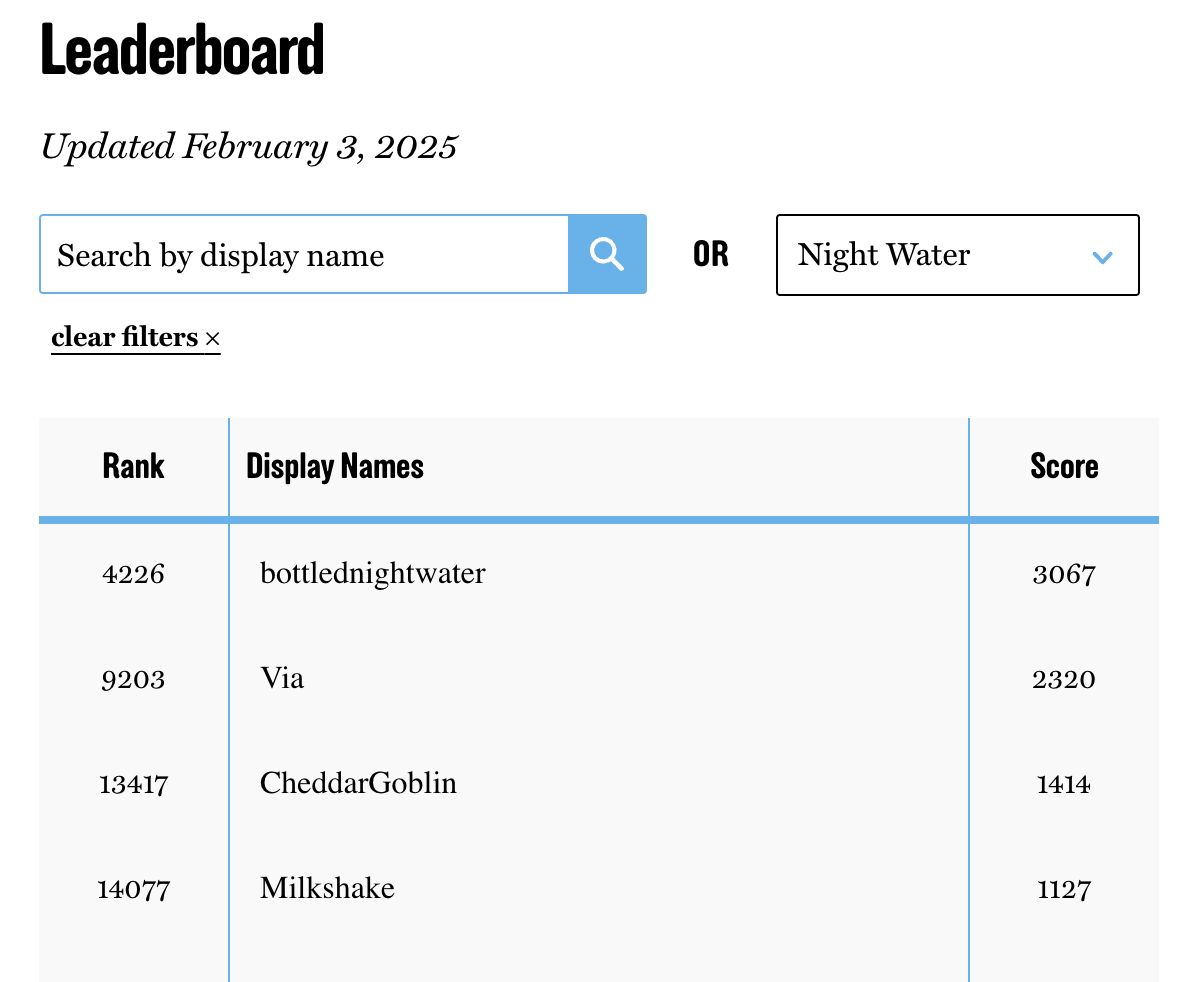Select the CheddarGoblin row in the table
1204x982 pixels.
(358, 784)
